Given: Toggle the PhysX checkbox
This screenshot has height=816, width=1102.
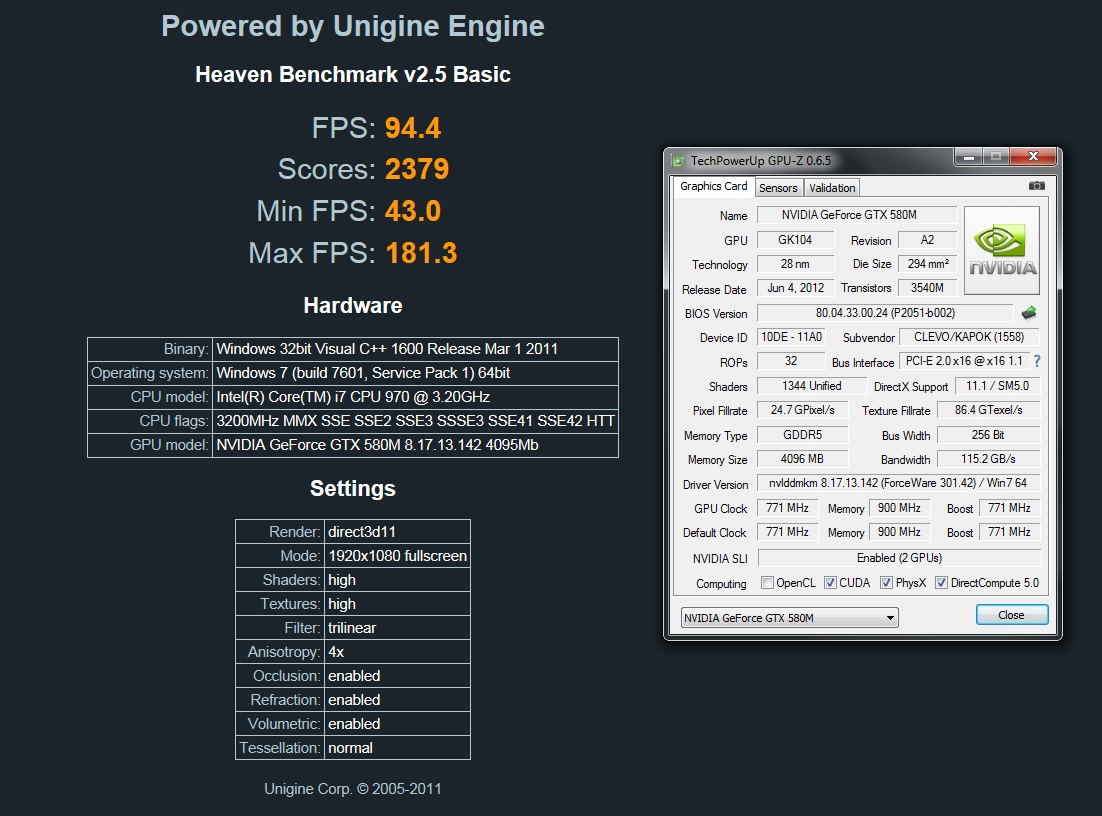Looking at the screenshot, I should [x=886, y=583].
